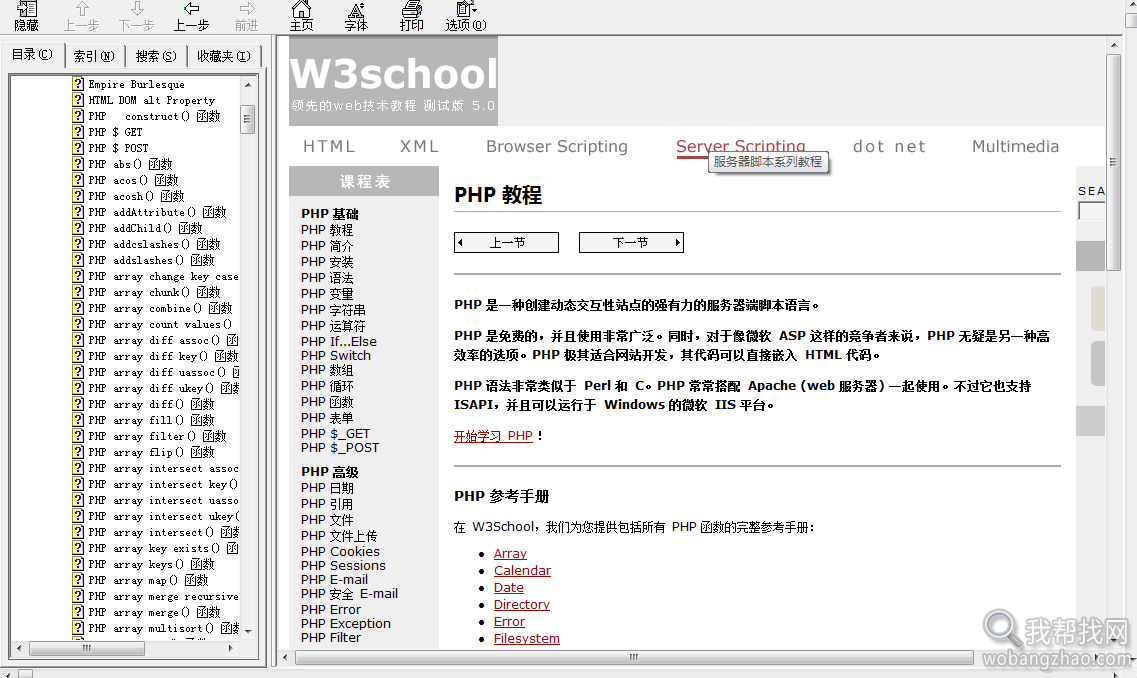Image resolution: width=1137 pixels, height=678 pixels.
Task: Click the 下一节 next section button
Action: [x=631, y=242]
